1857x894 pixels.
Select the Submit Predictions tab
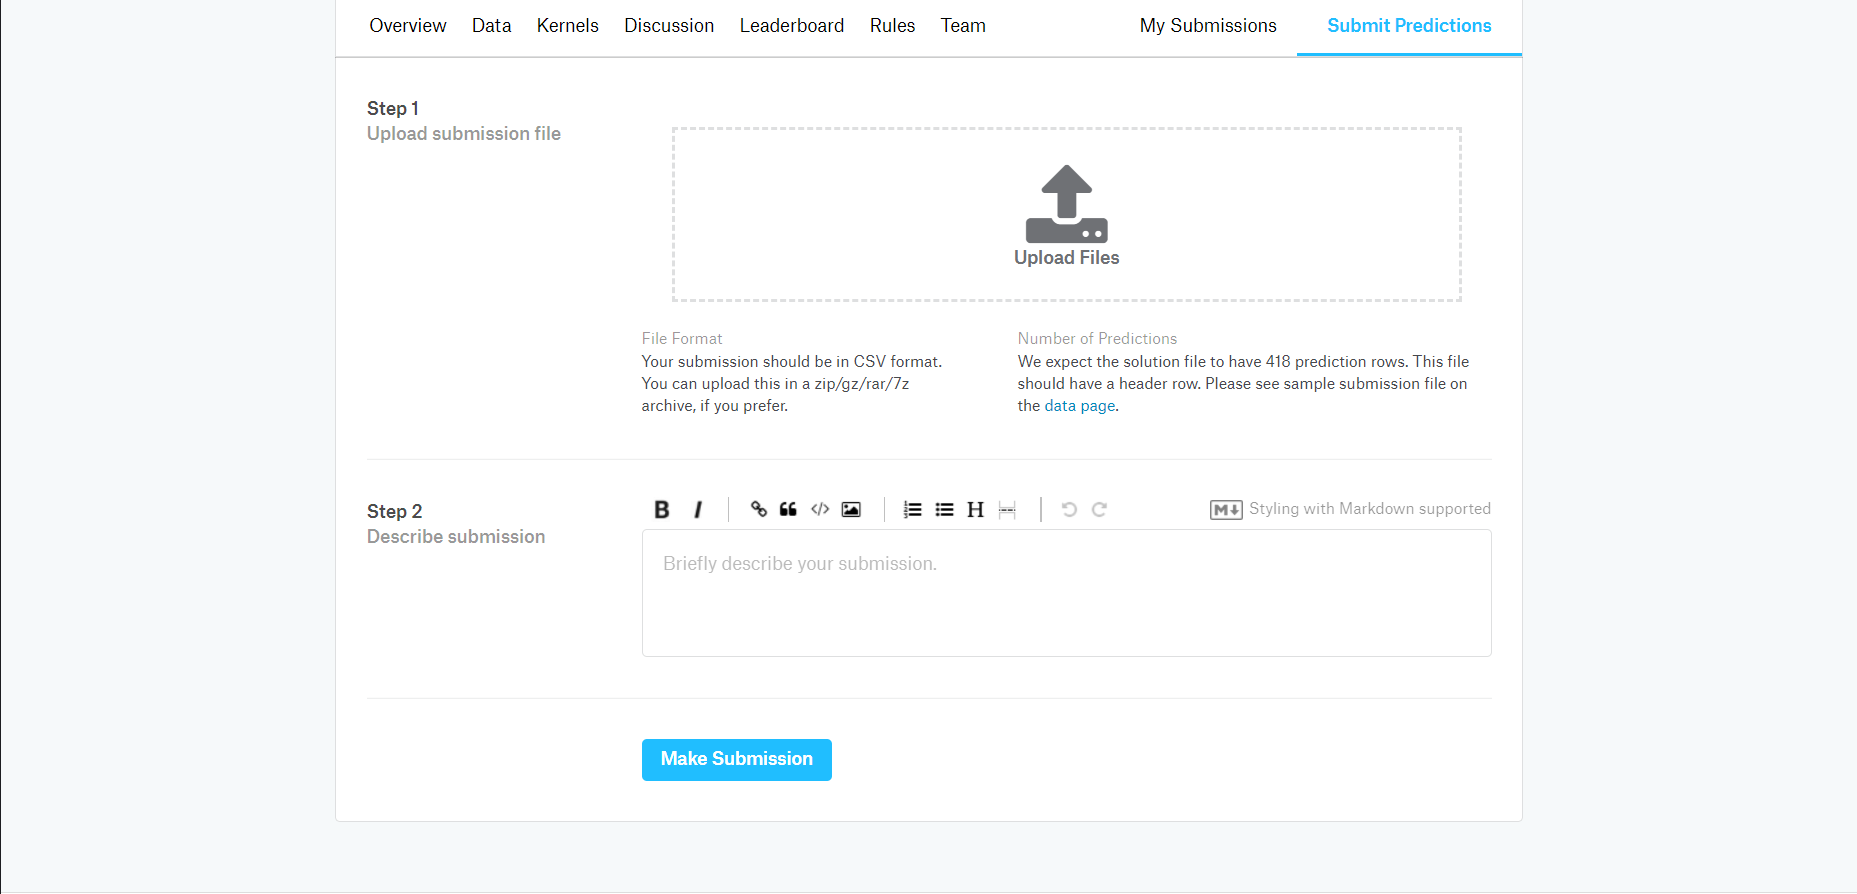click(1409, 26)
